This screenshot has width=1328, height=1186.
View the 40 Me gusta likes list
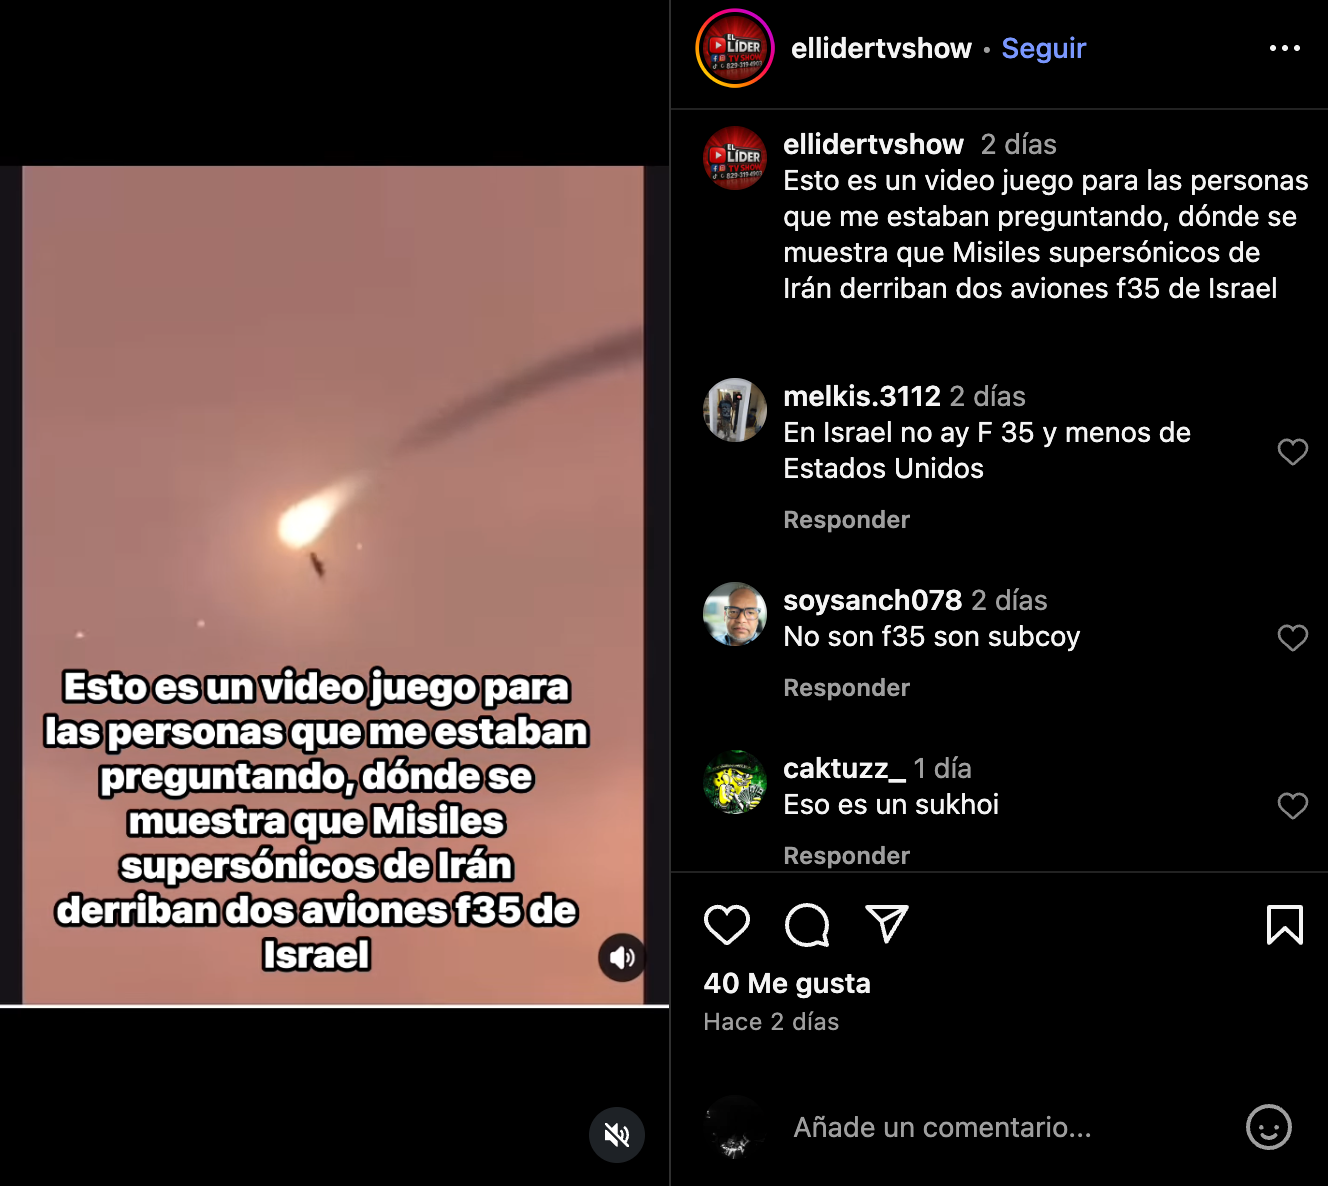(787, 983)
